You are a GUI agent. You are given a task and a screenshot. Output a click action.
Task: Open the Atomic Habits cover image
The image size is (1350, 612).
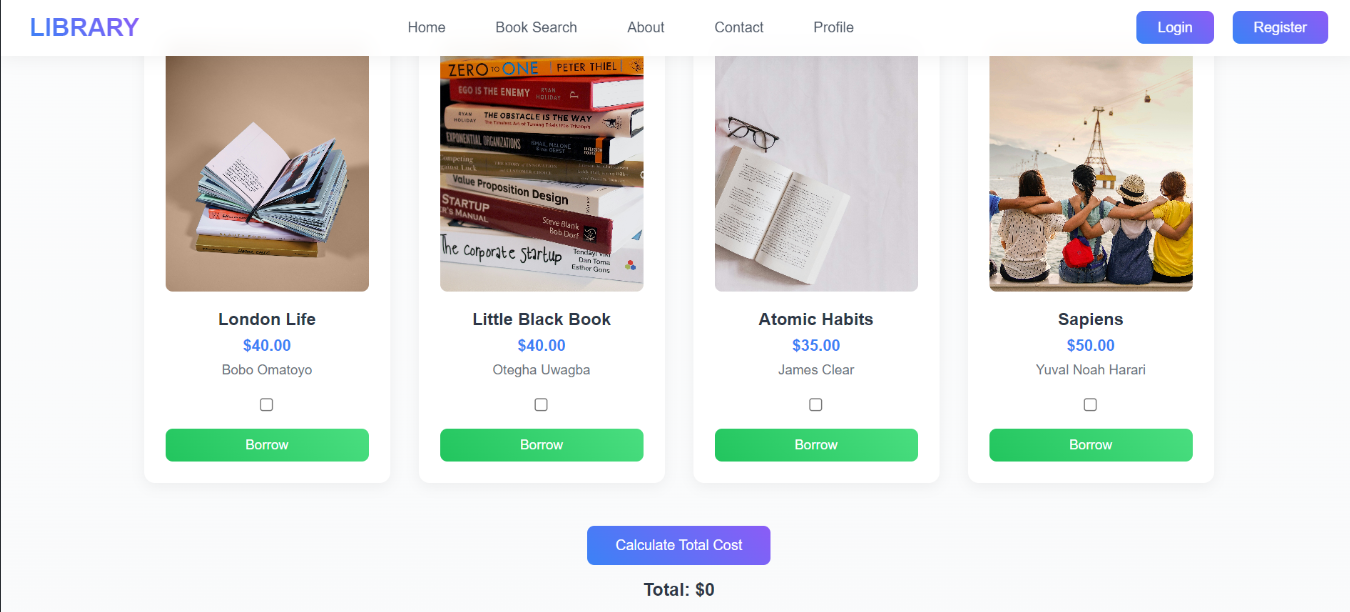[816, 170]
